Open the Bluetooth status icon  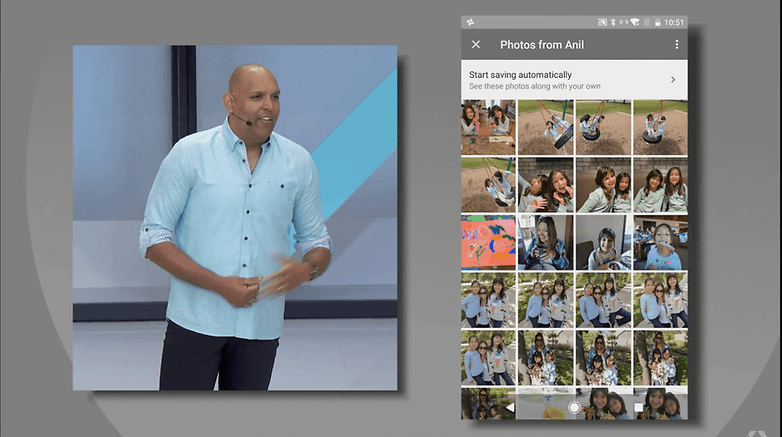pyautogui.click(x=613, y=22)
